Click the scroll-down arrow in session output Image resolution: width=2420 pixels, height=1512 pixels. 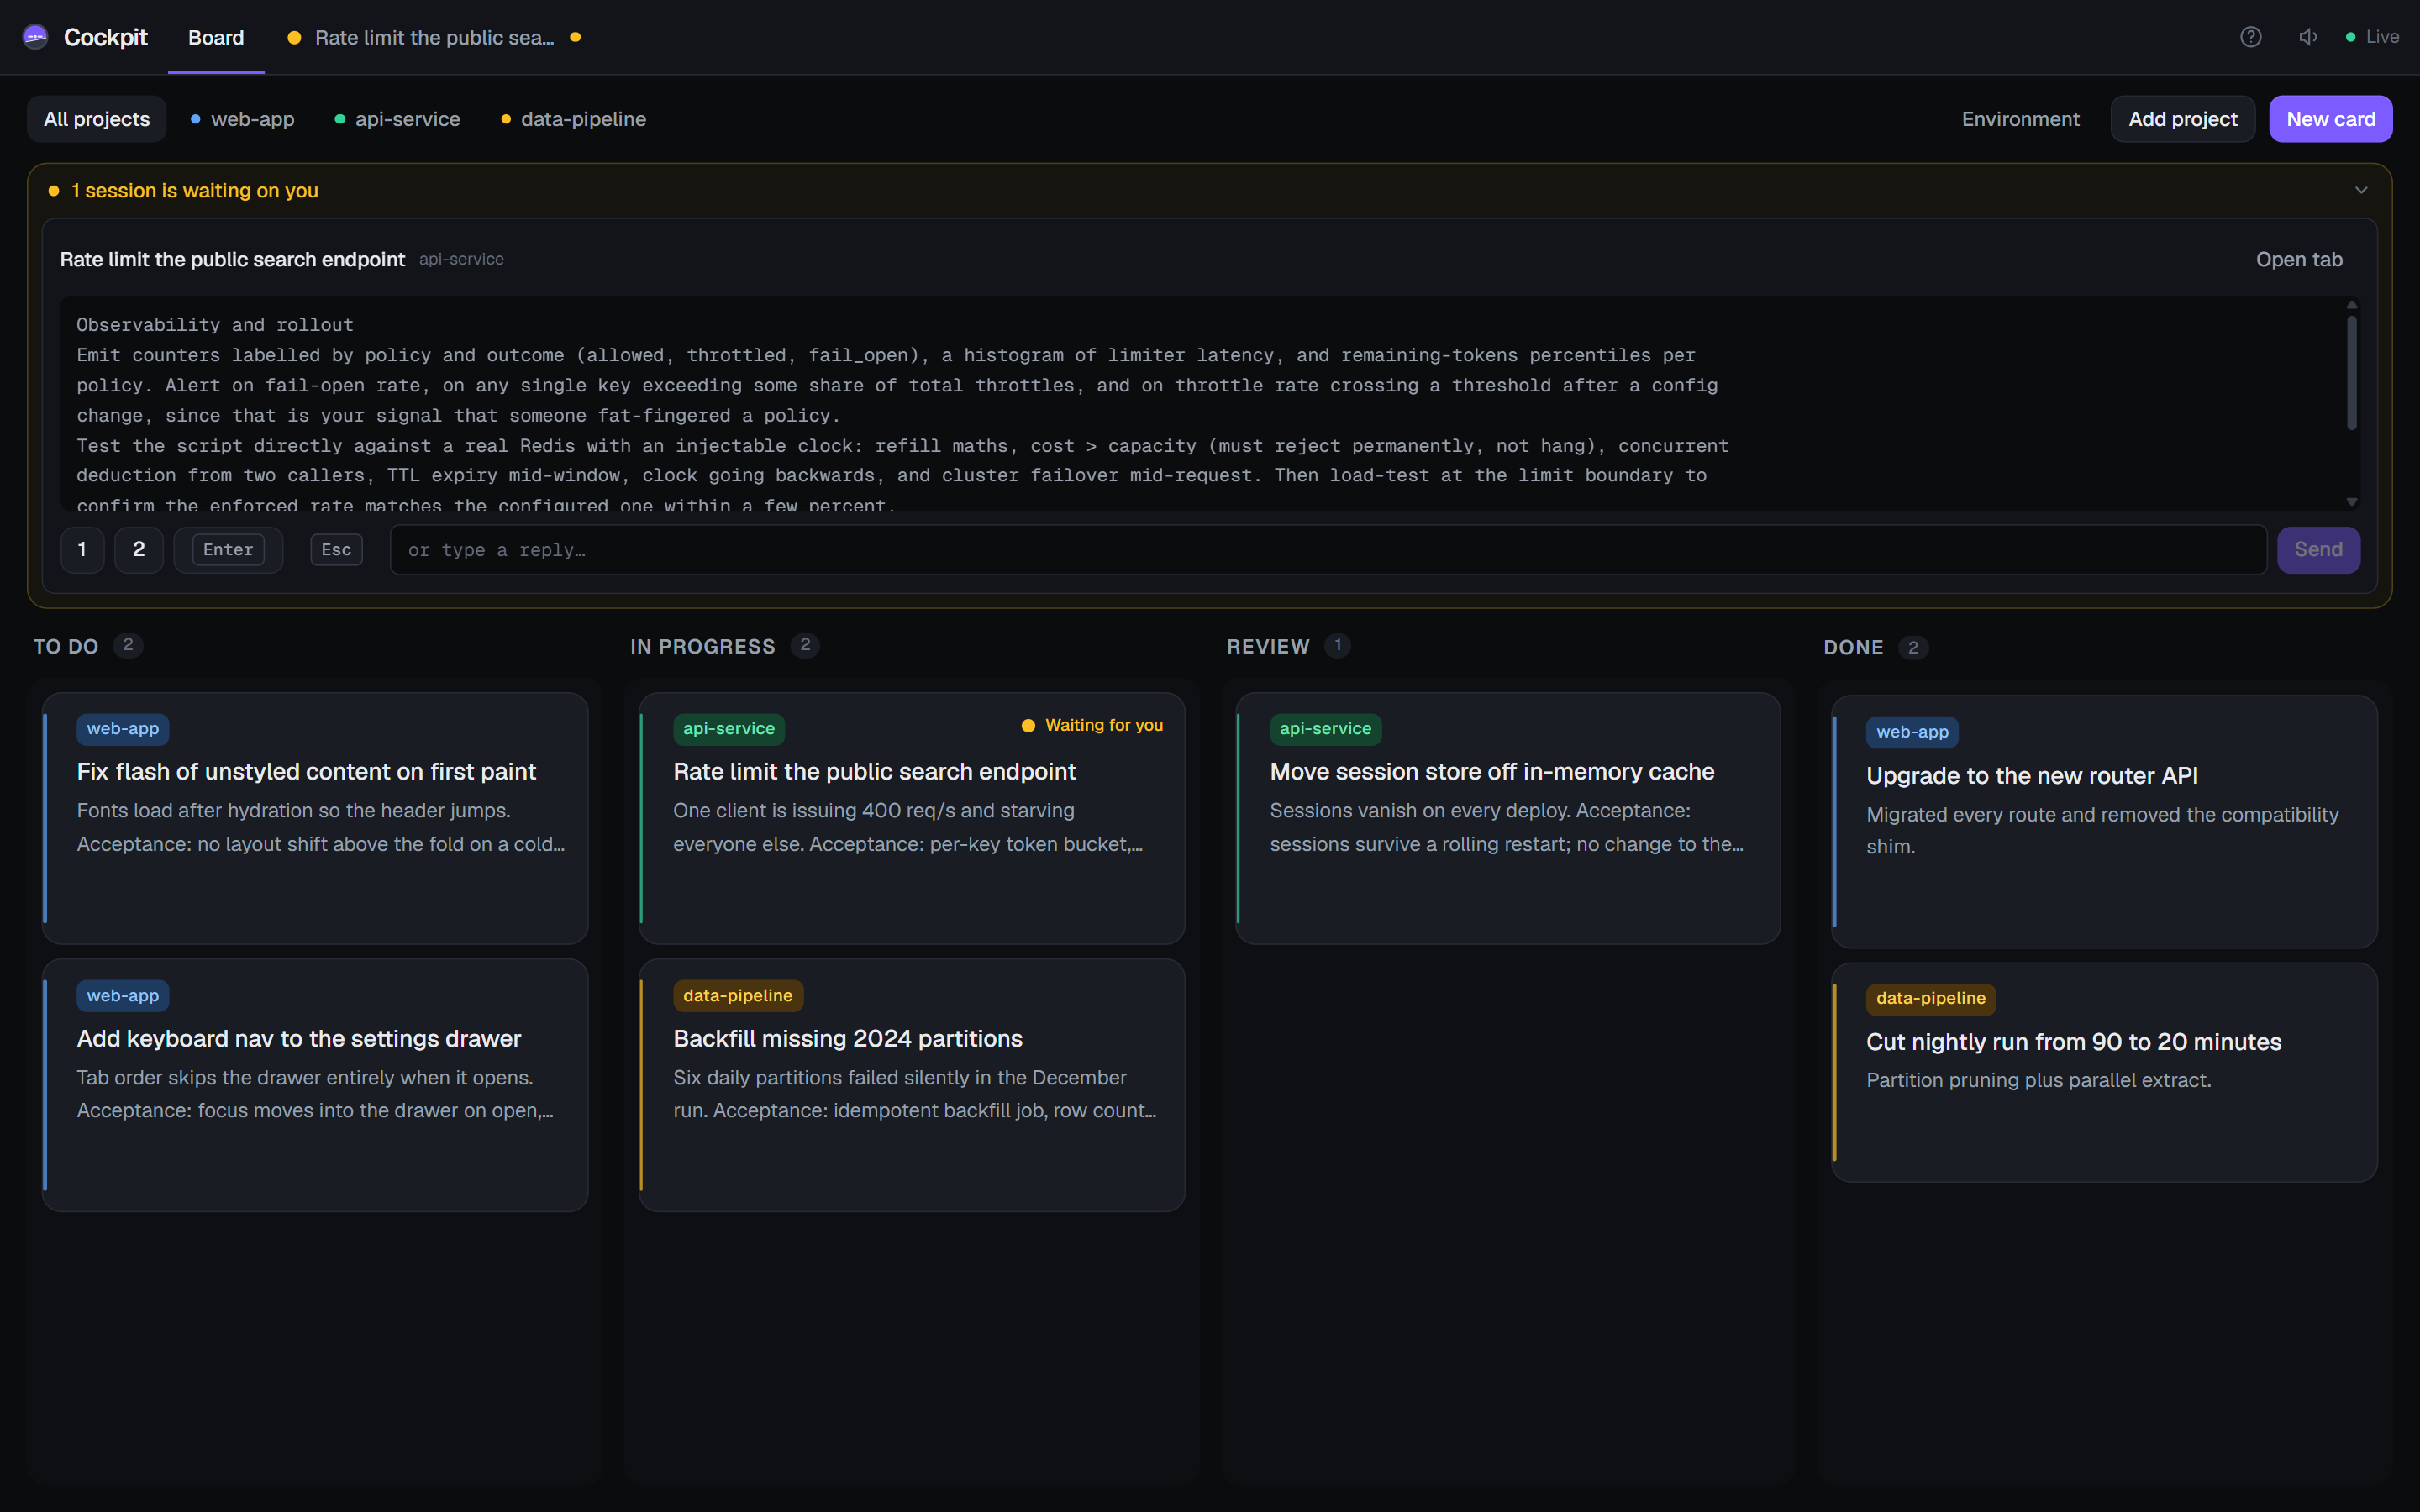(x=2351, y=502)
